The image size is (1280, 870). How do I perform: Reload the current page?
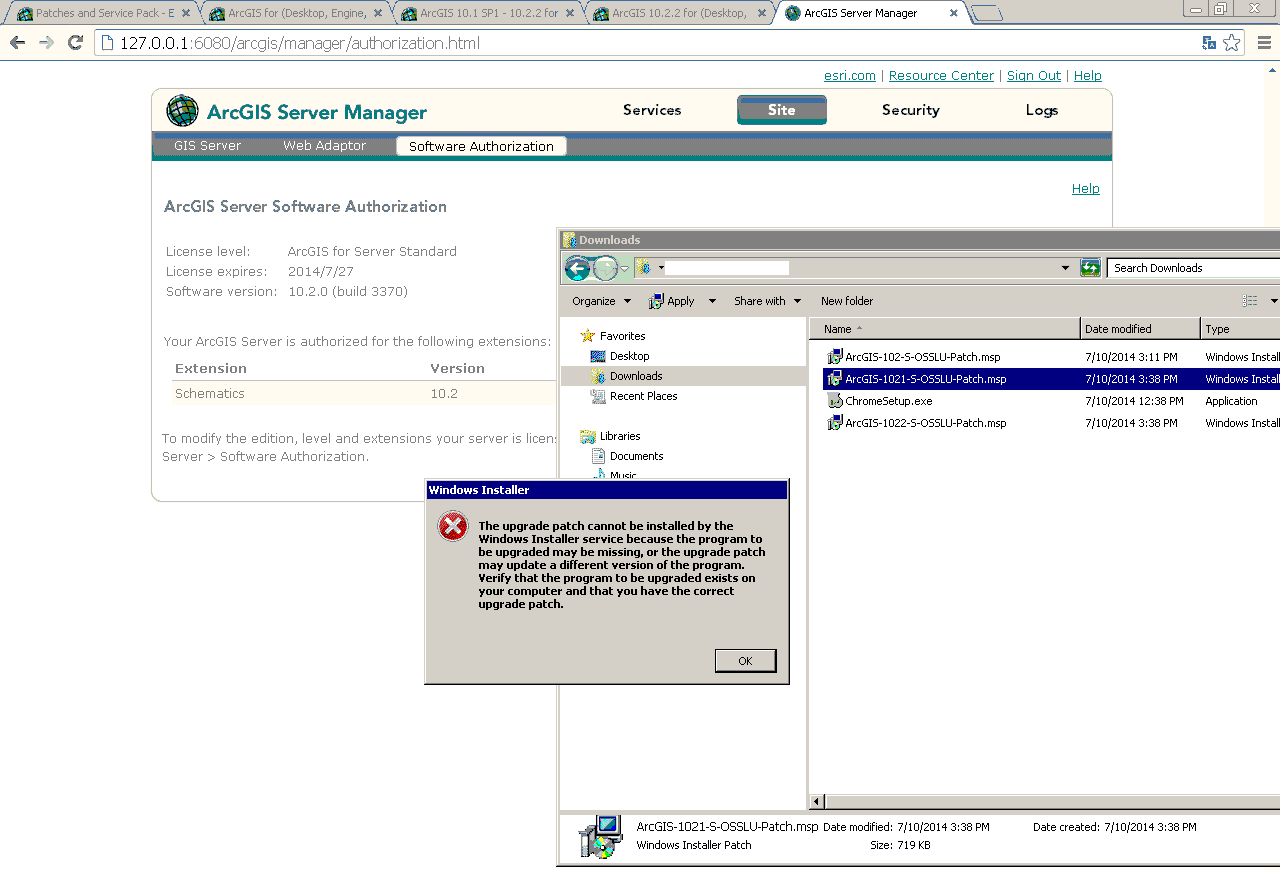click(75, 43)
